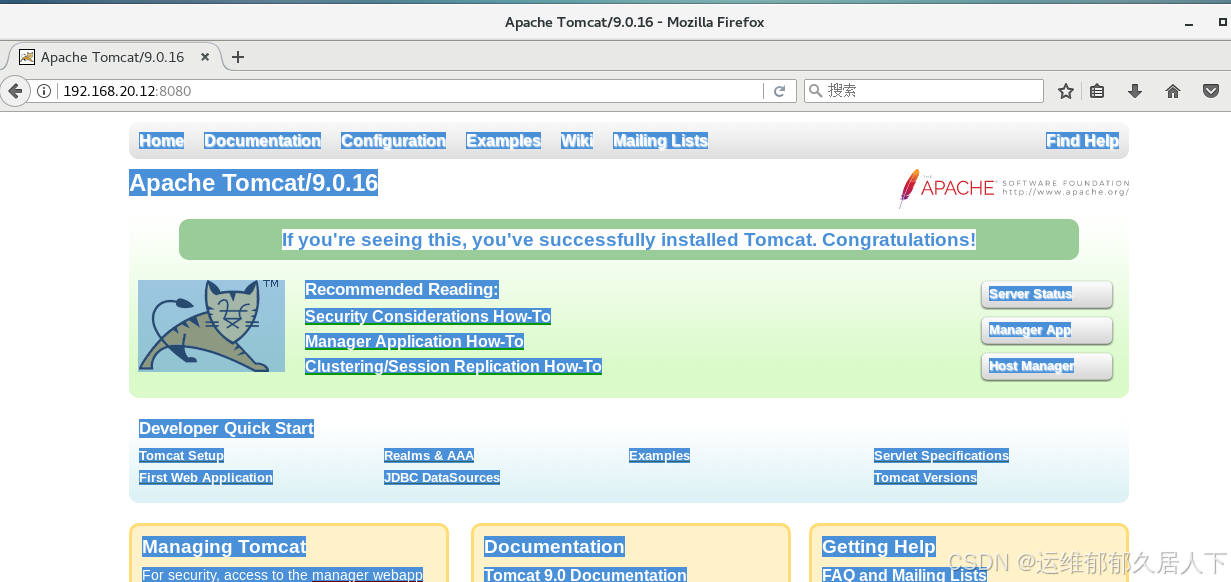This screenshot has width=1231, height=582.
Task: Open the site info icon in the address bar
Action: coord(44,91)
